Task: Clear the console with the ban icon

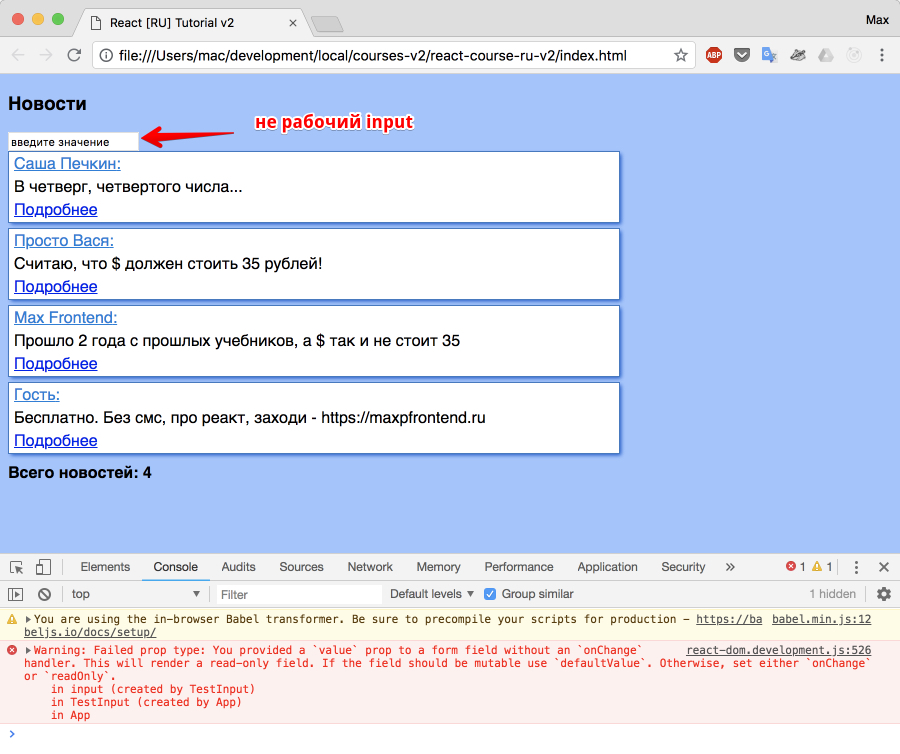Action: click(x=44, y=594)
